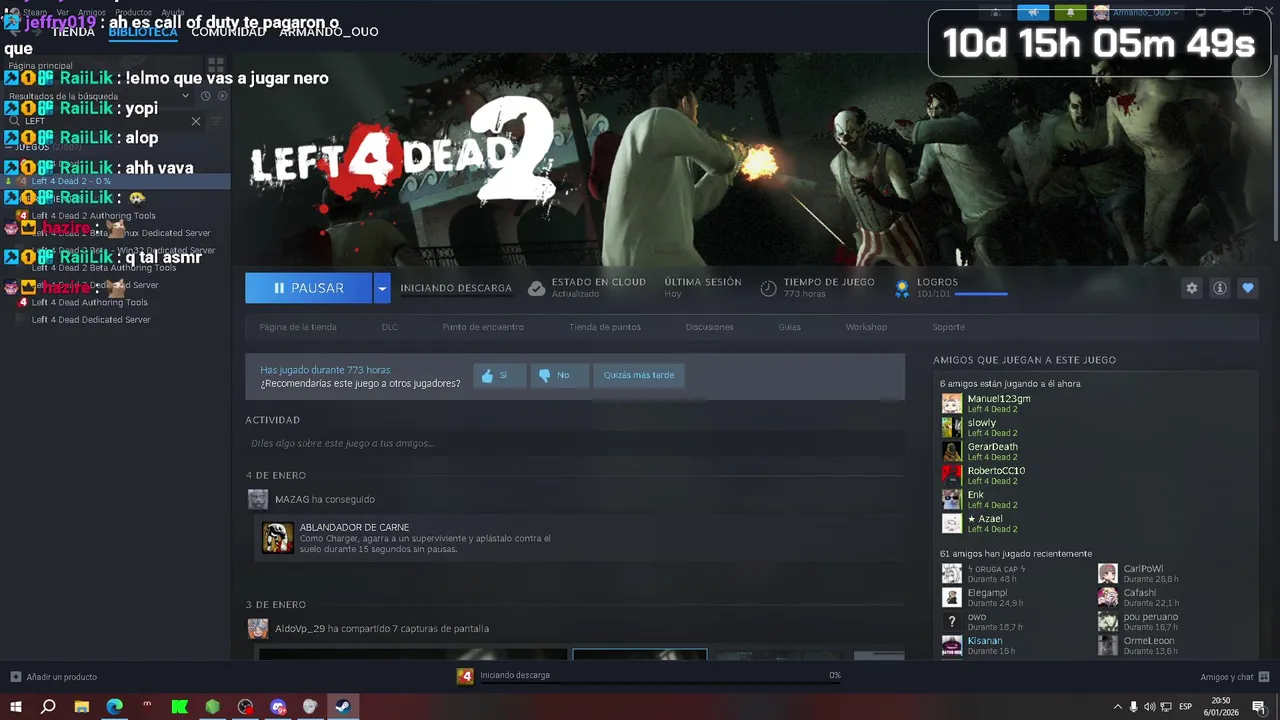Screen dimensions: 1280x720
Task: Open friend Elegampi profile
Action: pos(988,593)
